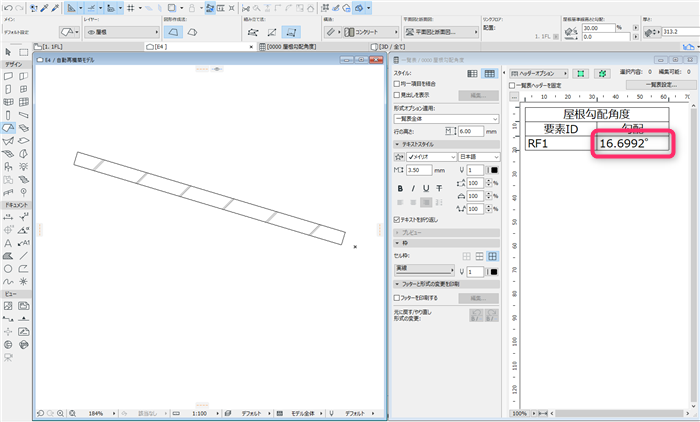The height and width of the screenshot is (422, 700).
Task: Apply strikethrough to the schedule text
Action: coord(439,188)
